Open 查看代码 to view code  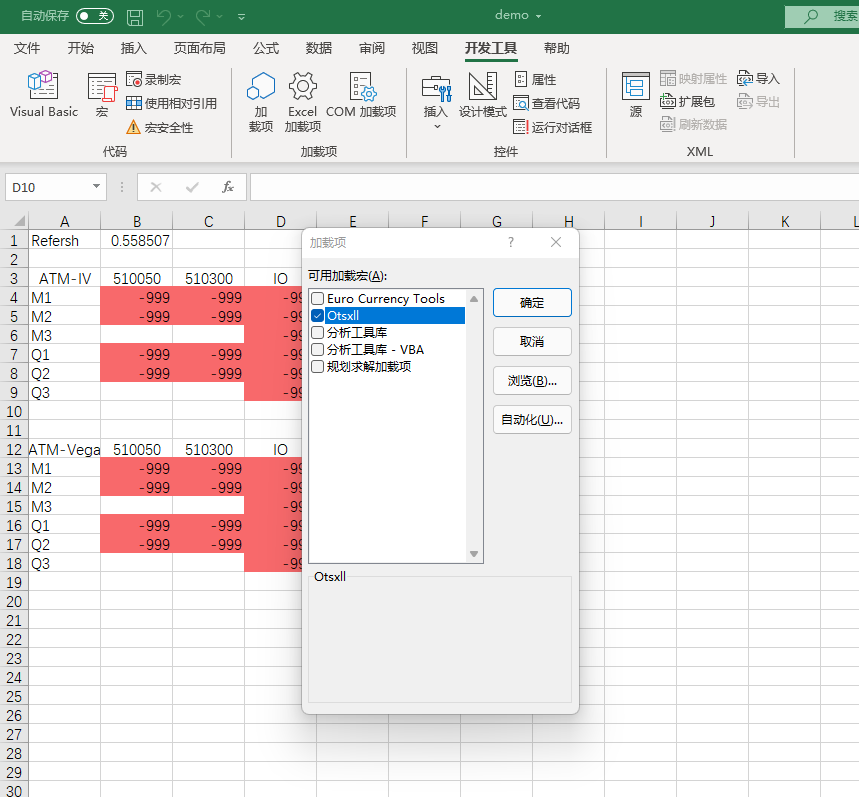click(x=544, y=102)
